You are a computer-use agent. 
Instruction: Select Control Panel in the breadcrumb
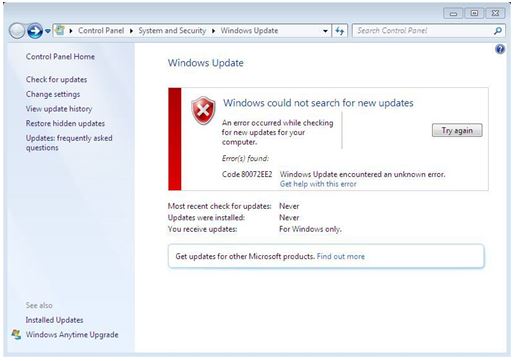(x=101, y=31)
